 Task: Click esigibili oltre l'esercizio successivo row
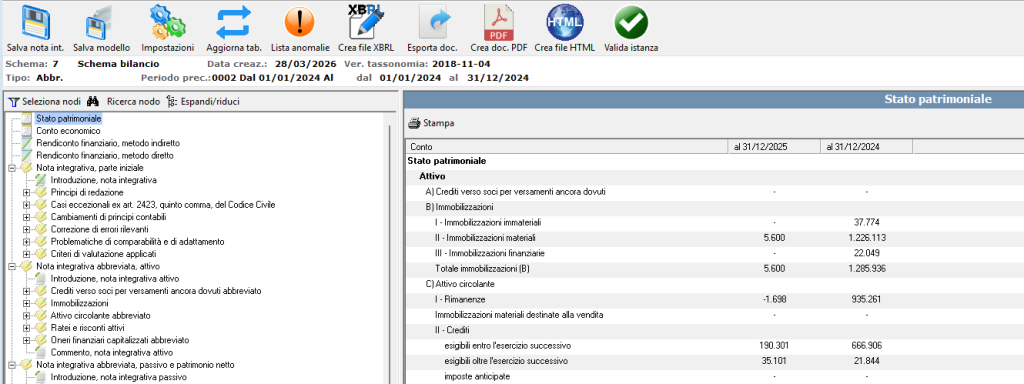pyautogui.click(x=714, y=360)
